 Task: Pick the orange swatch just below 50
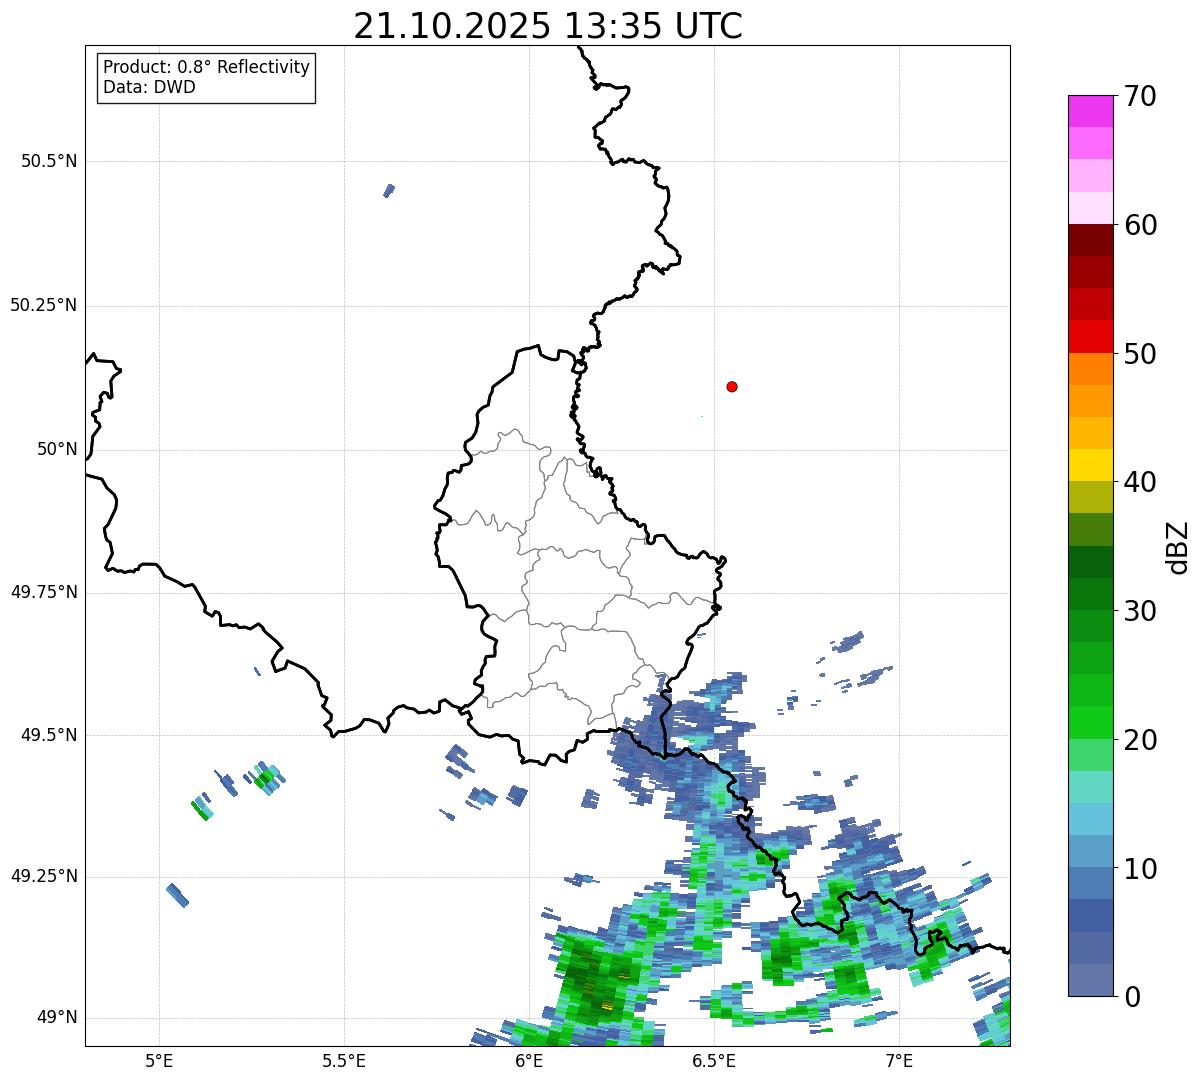pos(1090,369)
